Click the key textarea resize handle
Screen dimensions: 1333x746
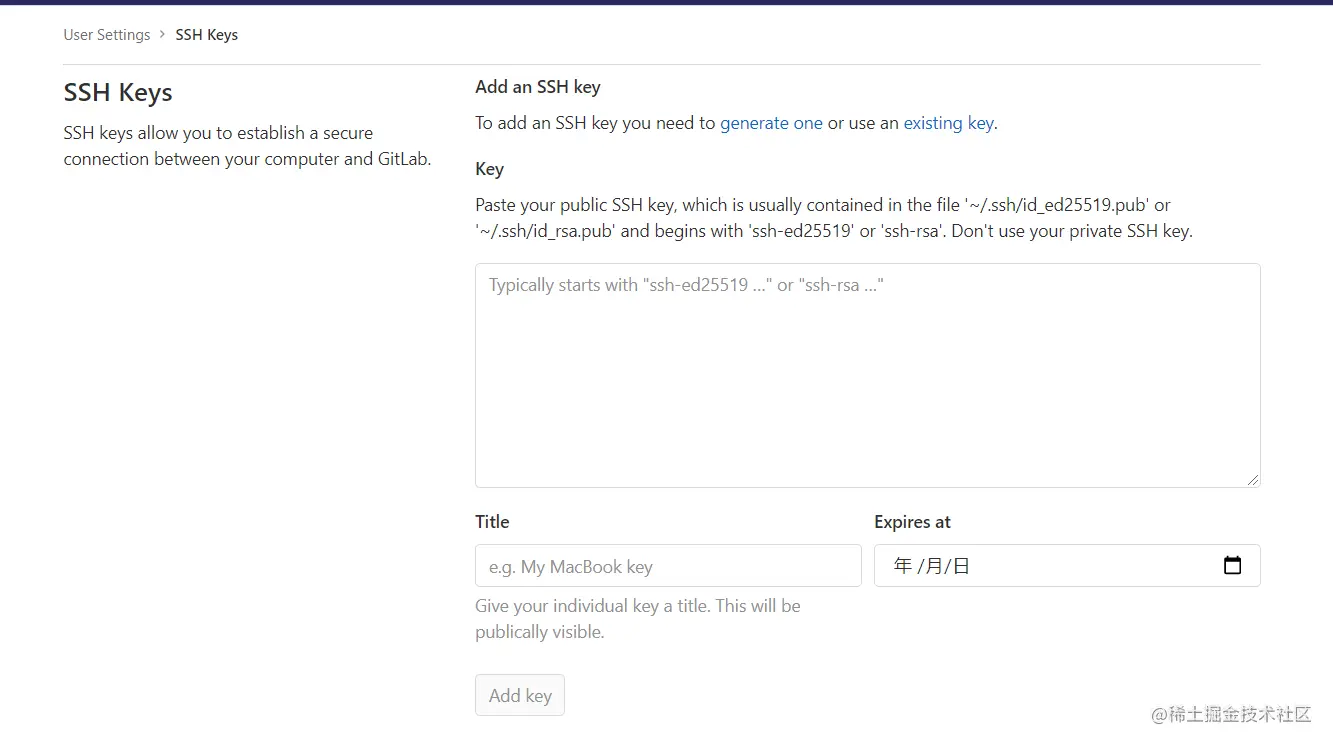1253,480
